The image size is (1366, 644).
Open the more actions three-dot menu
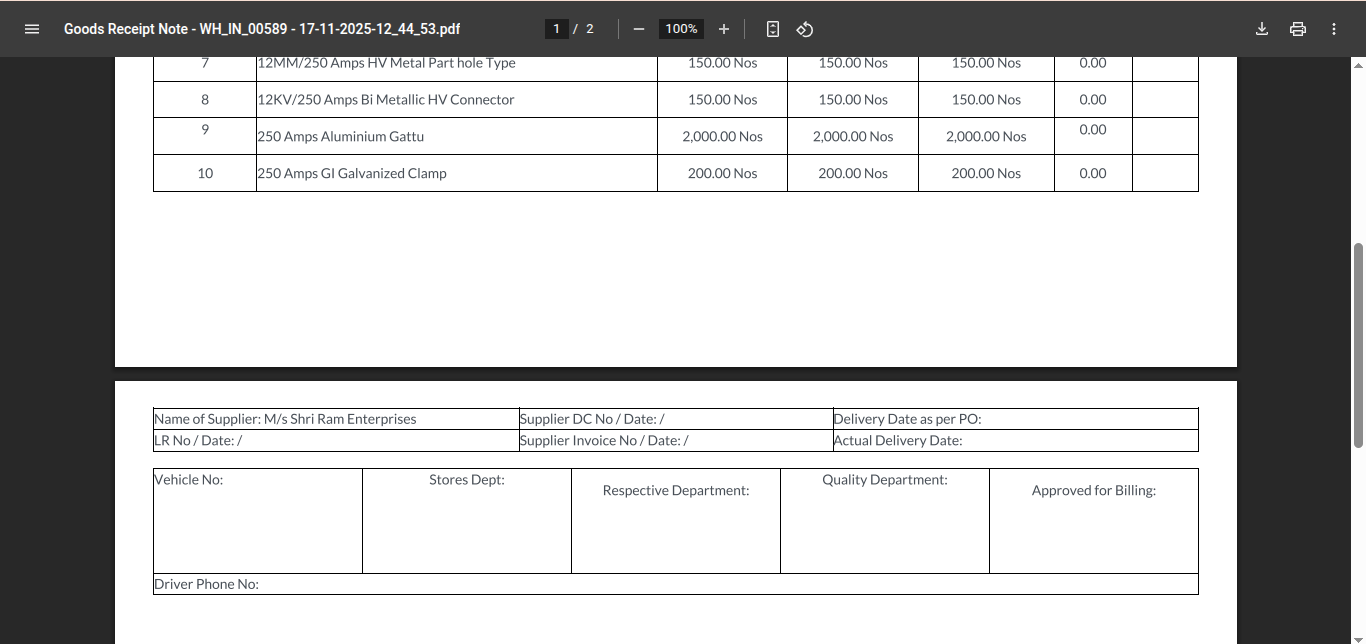pos(1334,29)
